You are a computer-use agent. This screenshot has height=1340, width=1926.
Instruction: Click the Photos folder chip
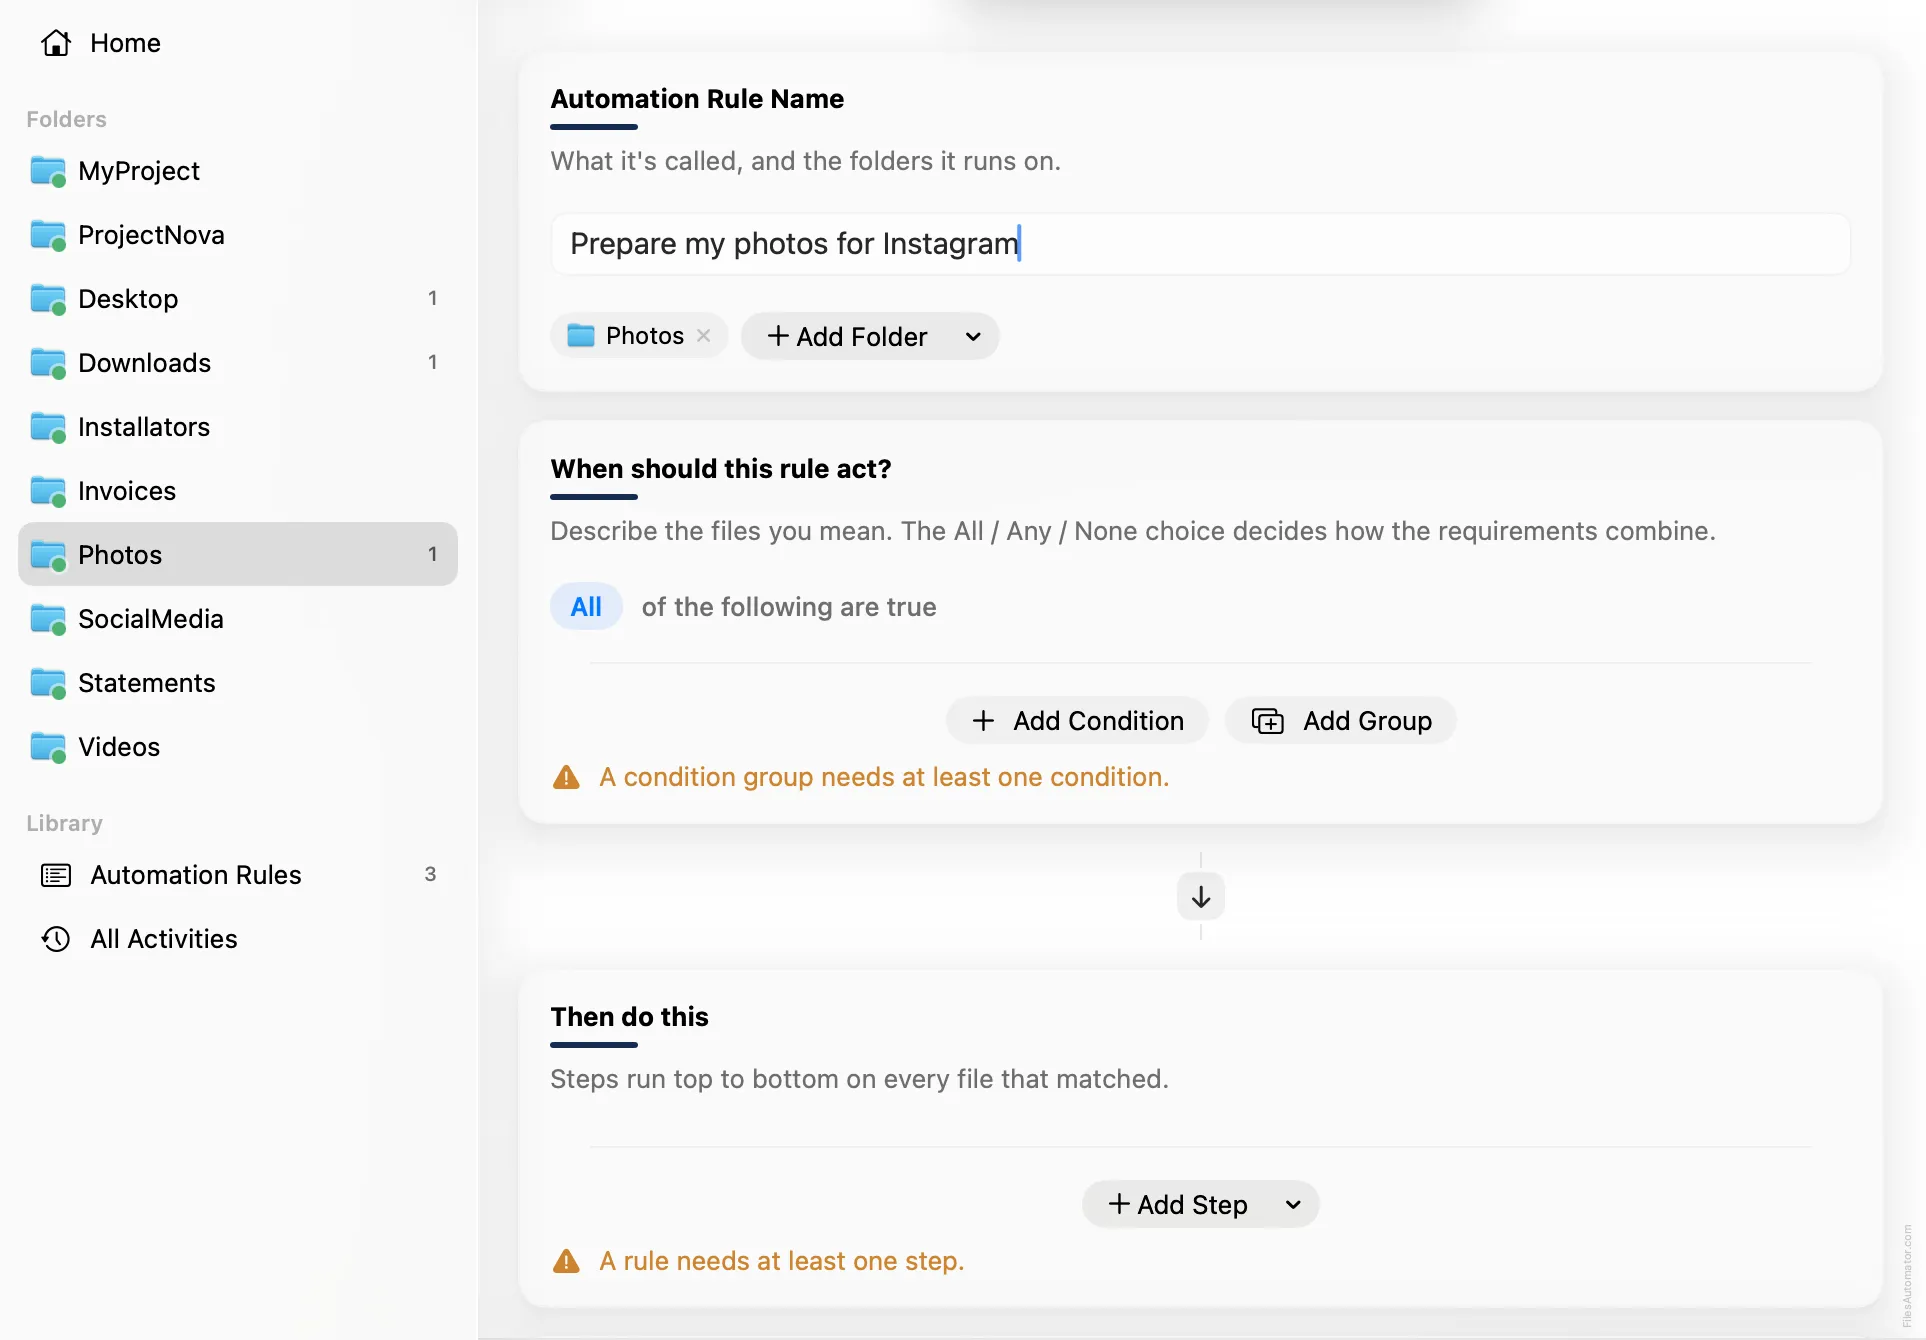pos(639,336)
